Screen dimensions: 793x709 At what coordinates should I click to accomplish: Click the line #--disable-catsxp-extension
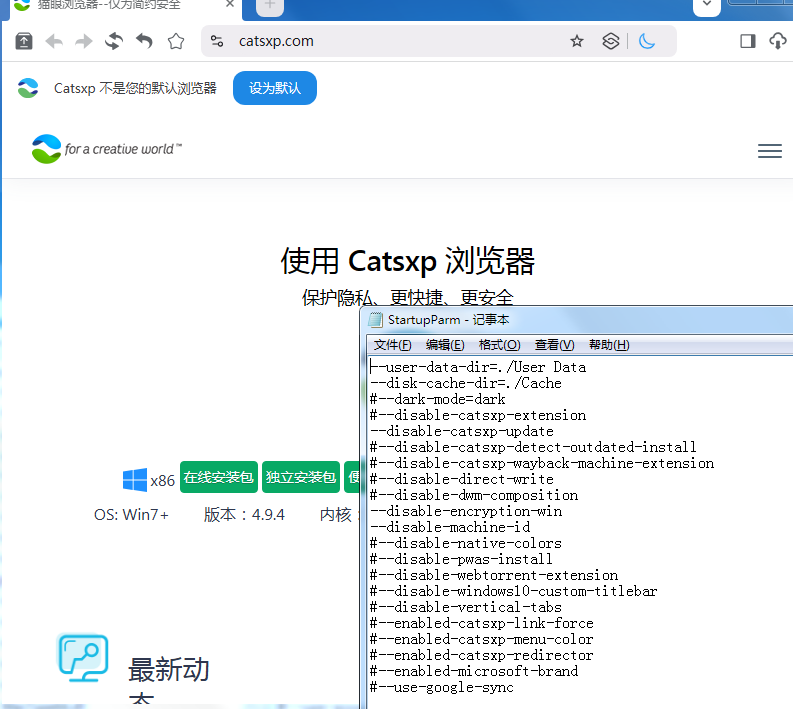pos(478,415)
